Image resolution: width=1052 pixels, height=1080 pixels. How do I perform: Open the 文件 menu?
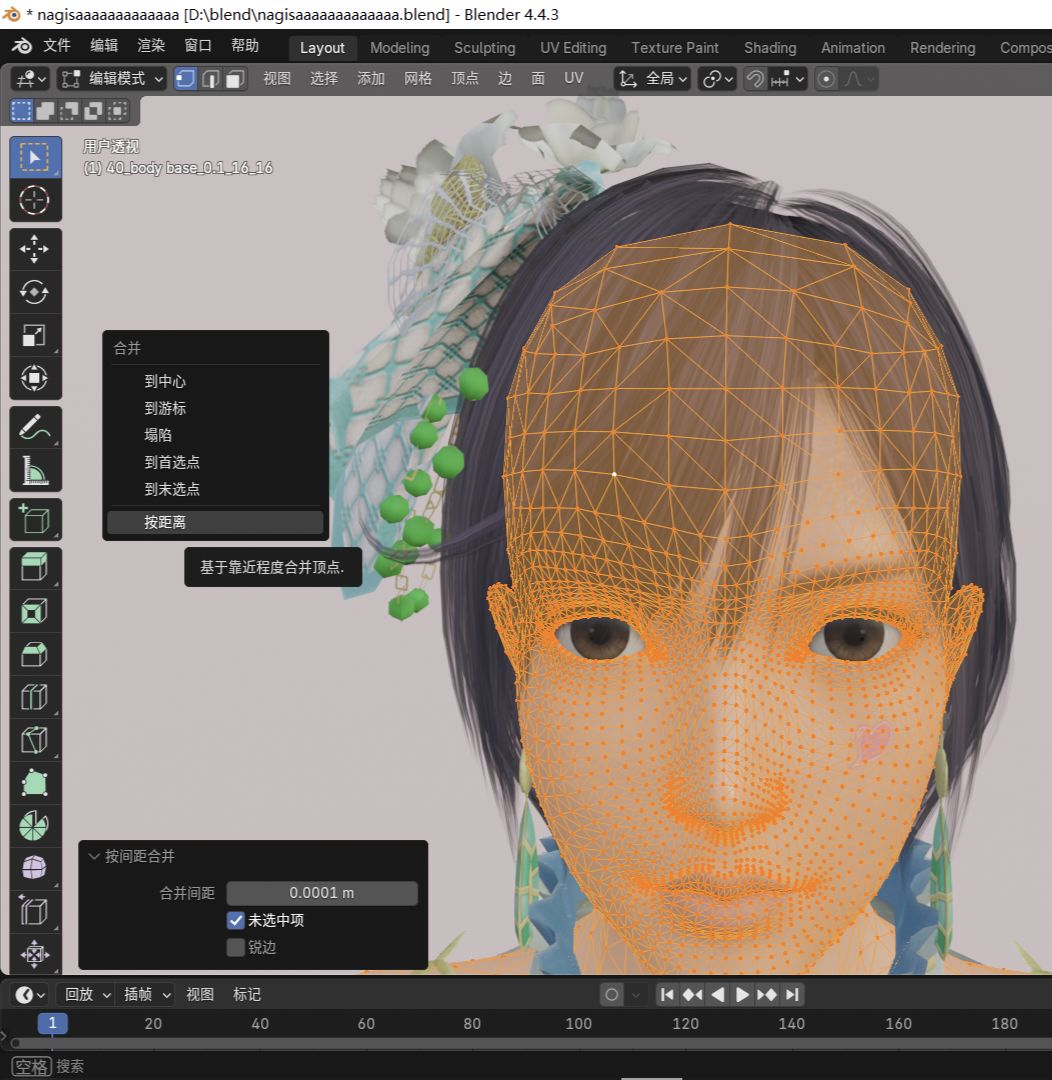click(57, 46)
